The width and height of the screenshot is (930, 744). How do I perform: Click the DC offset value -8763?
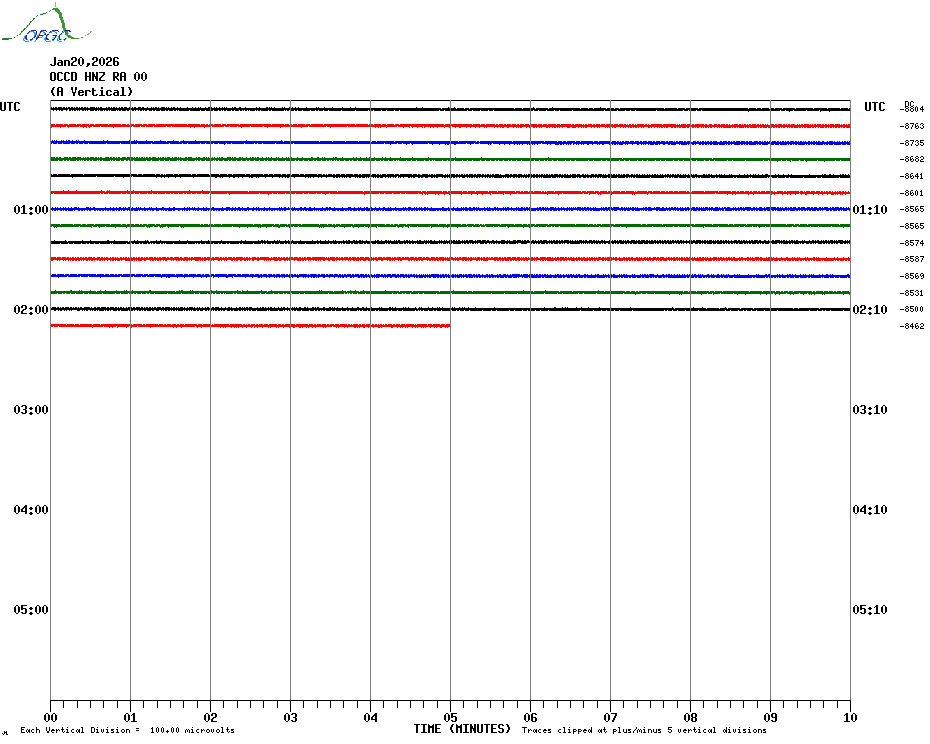coord(912,126)
